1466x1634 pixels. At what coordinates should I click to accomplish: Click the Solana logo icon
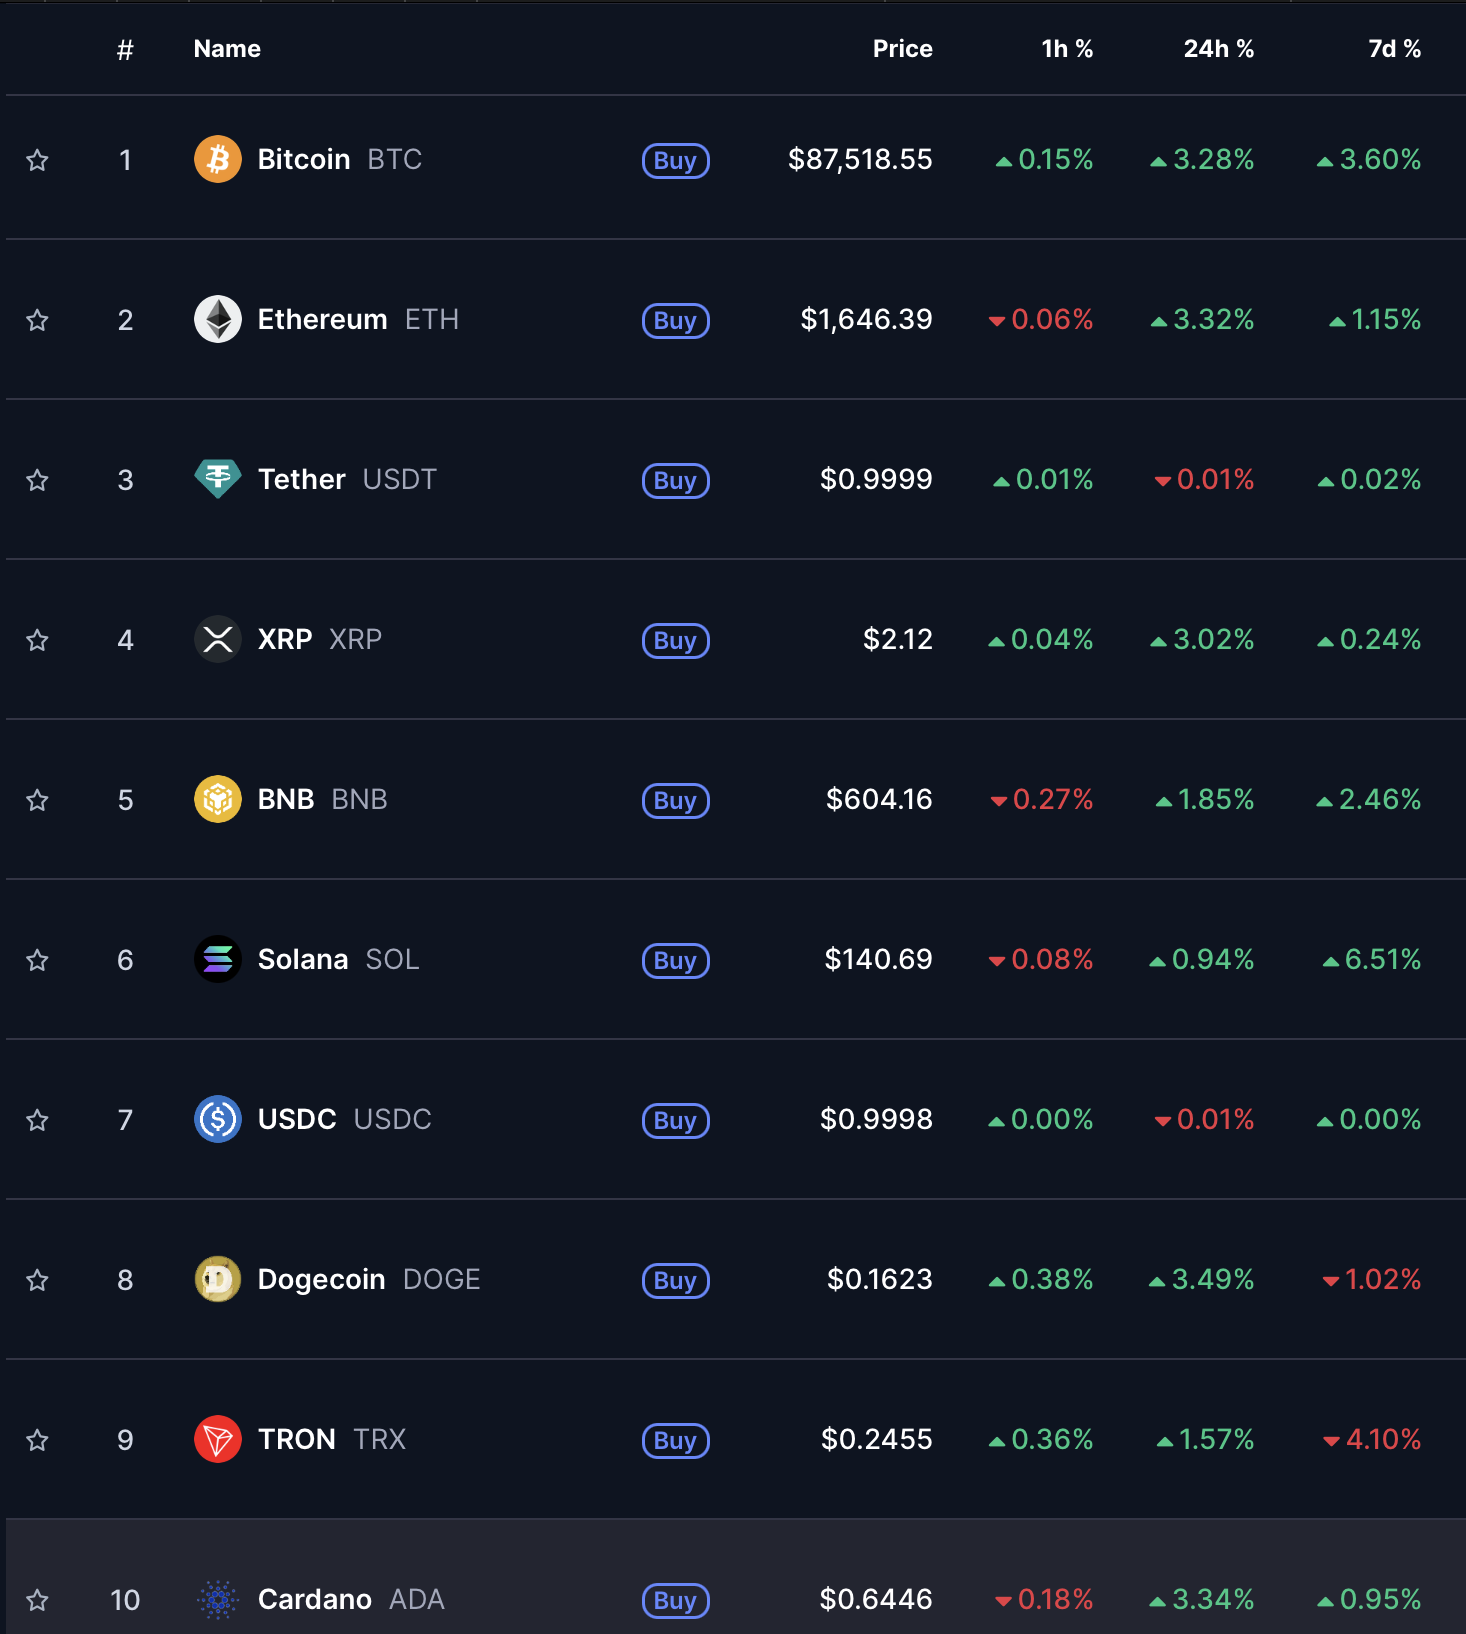217,959
